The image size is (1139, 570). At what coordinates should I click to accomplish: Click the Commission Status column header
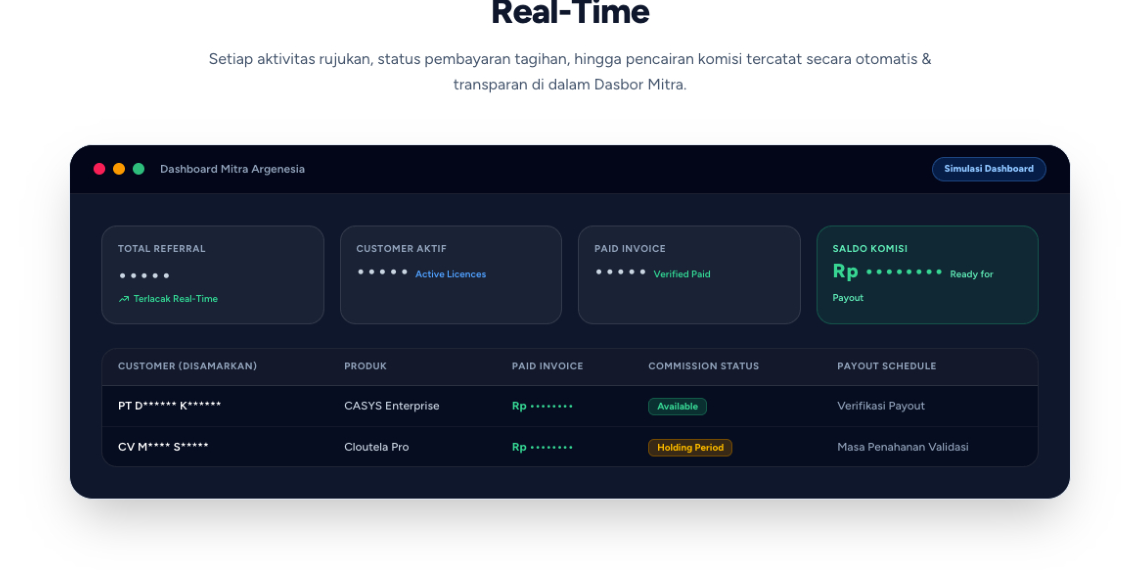click(x=704, y=367)
